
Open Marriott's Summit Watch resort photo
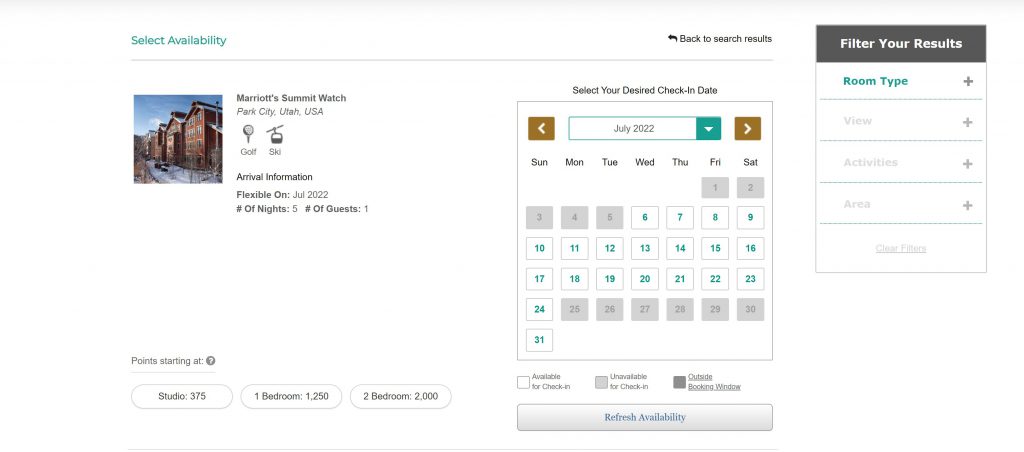click(178, 139)
